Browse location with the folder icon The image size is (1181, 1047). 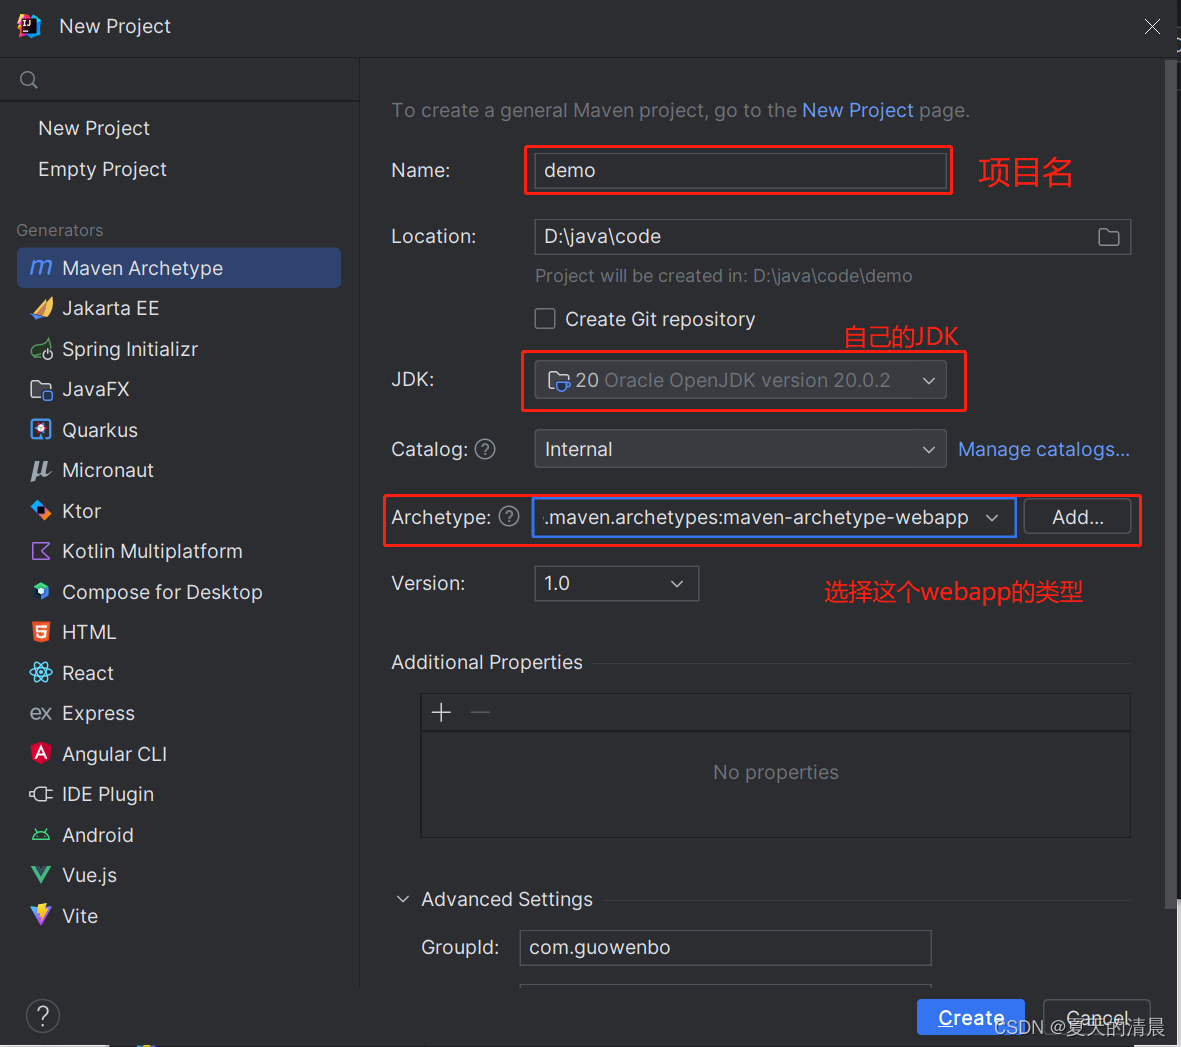1109,237
